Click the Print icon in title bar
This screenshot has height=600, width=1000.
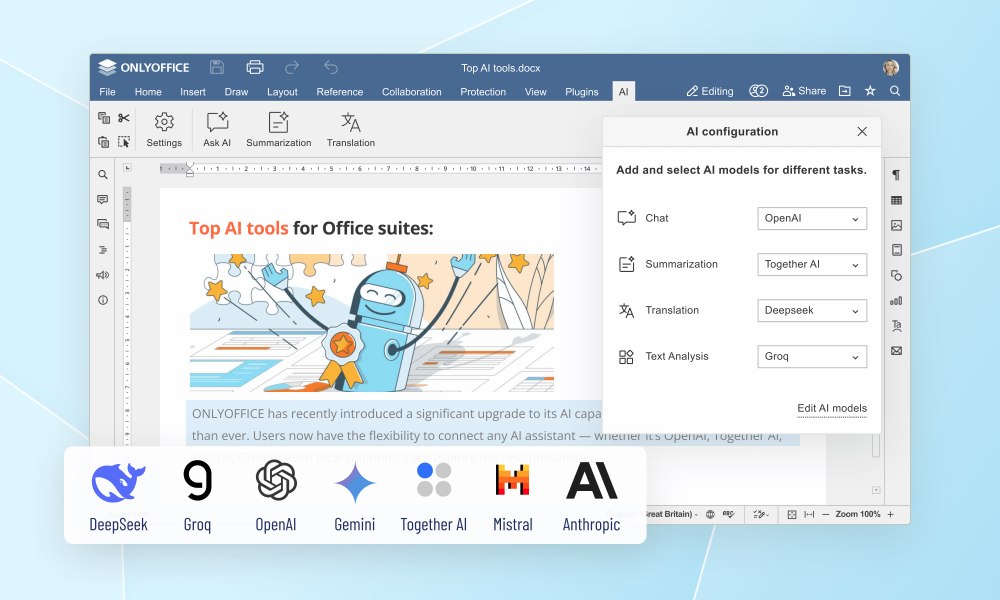click(255, 67)
